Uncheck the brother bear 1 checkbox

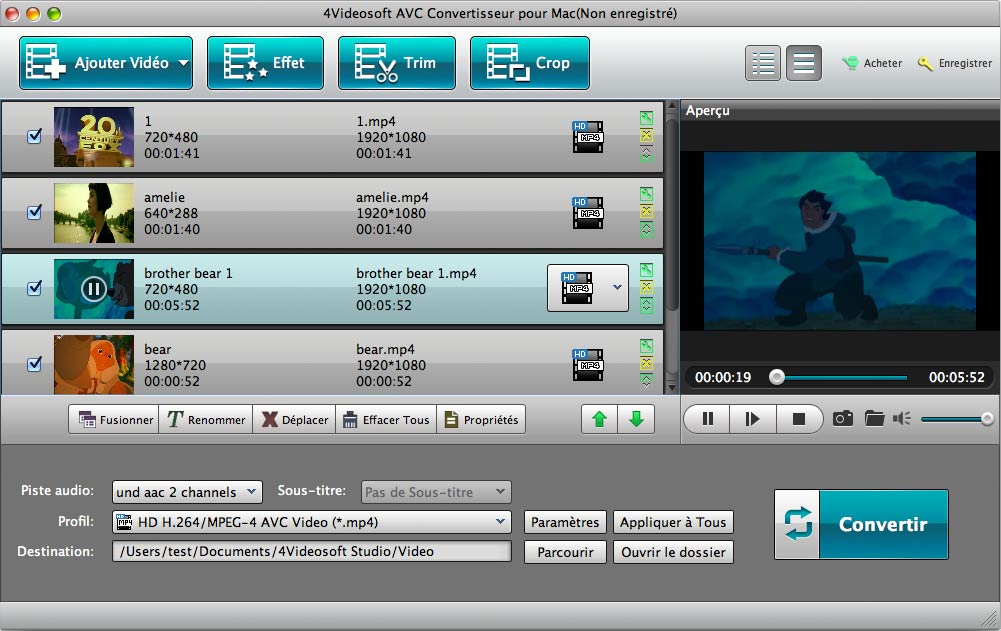(34, 288)
